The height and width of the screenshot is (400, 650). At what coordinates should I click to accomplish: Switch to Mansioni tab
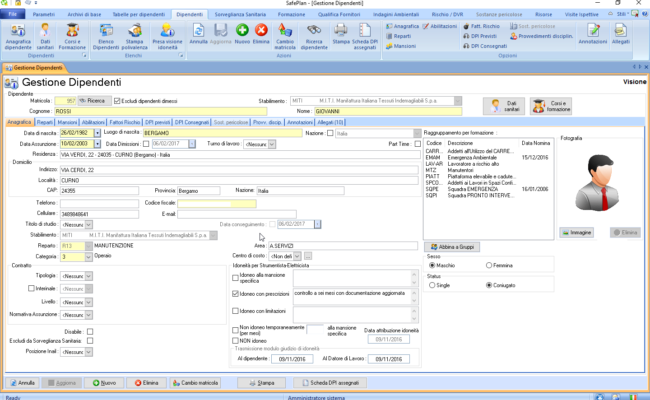tap(67, 122)
